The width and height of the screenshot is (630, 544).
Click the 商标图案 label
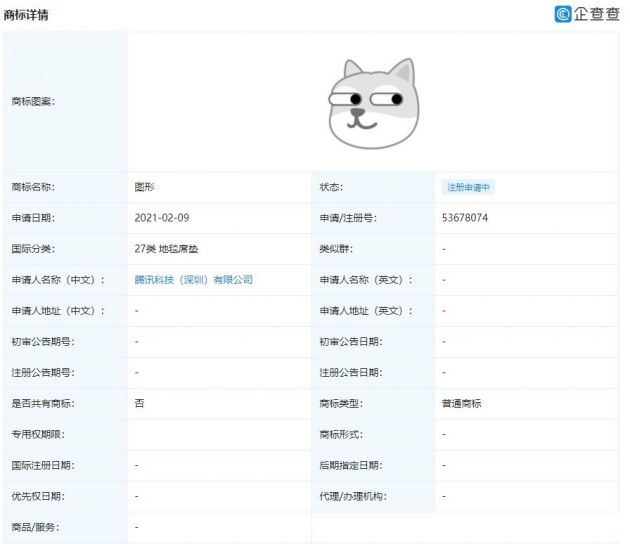point(33,102)
